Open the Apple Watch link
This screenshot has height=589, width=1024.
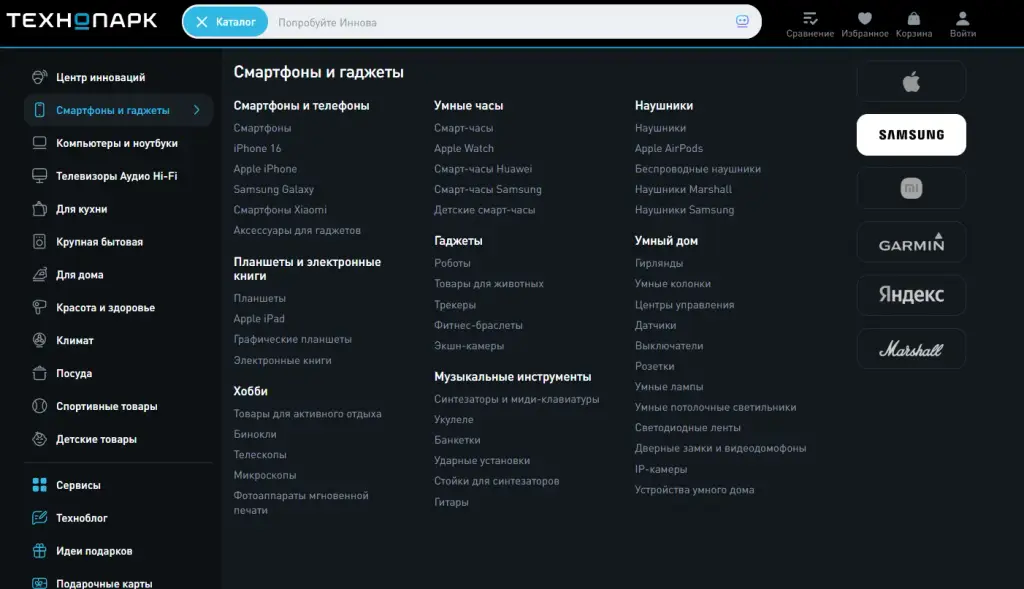point(464,148)
